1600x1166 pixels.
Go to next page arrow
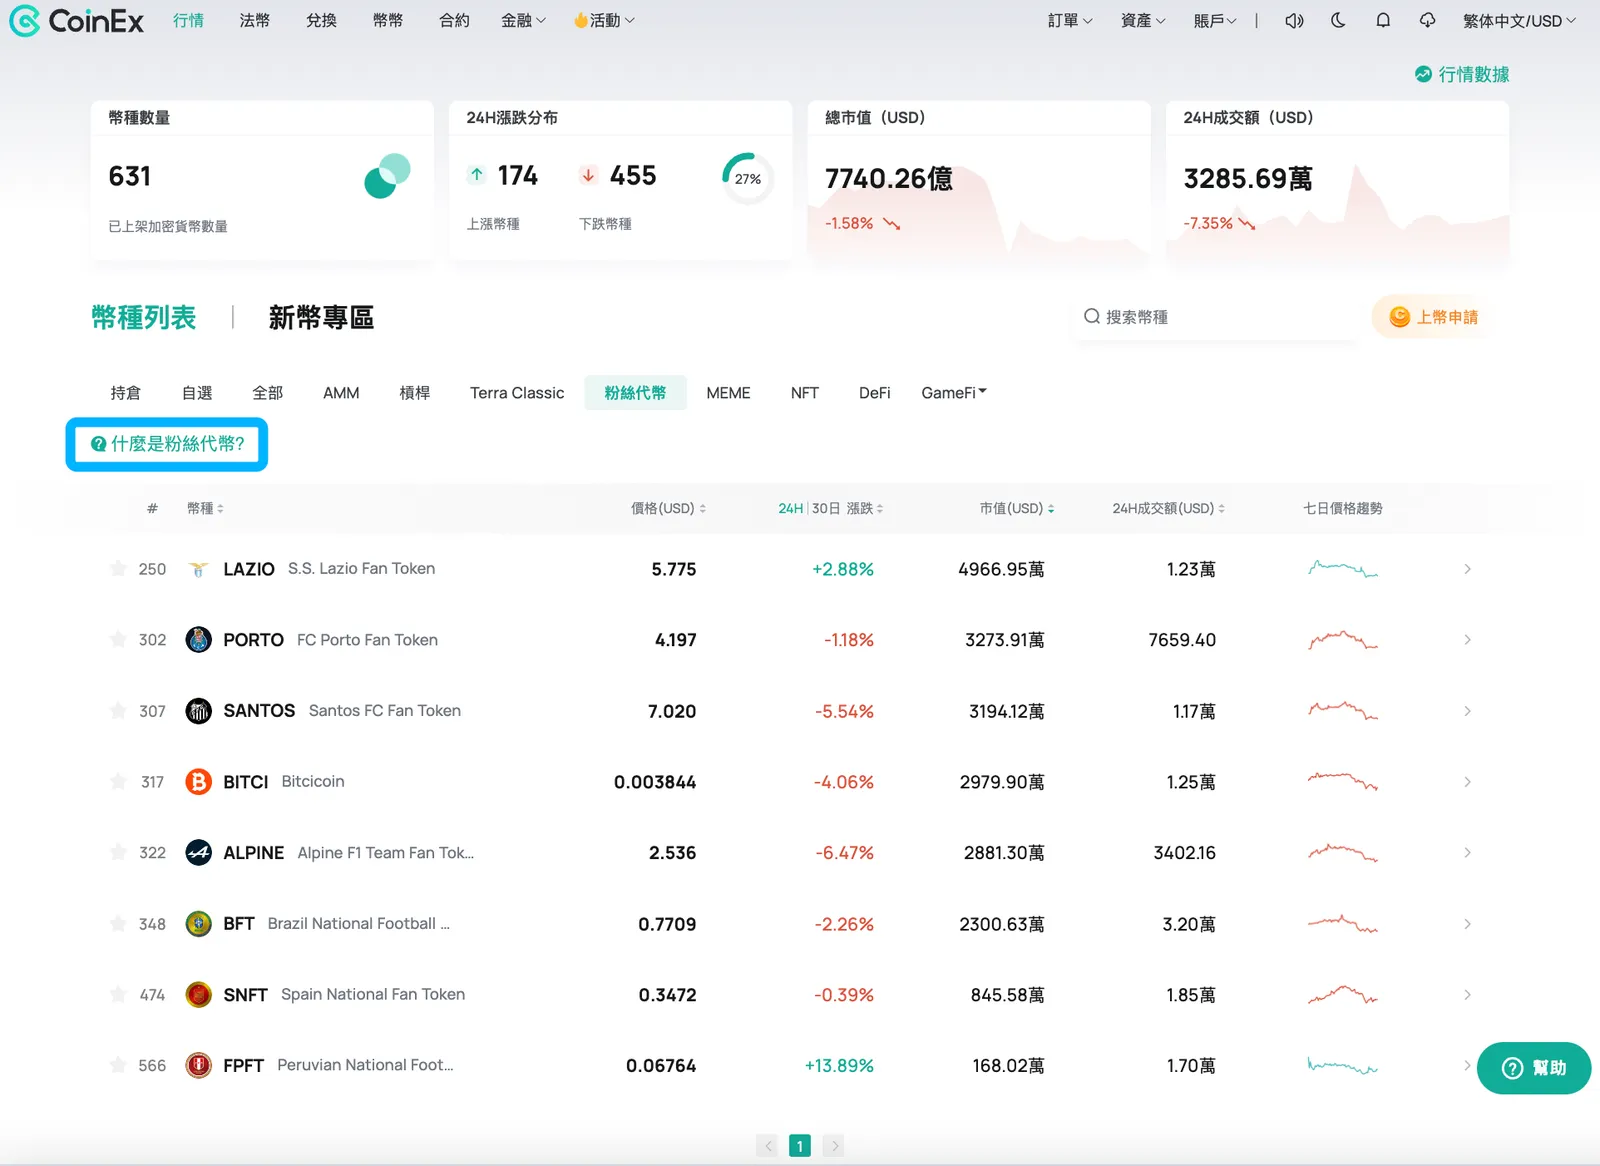click(x=834, y=1146)
